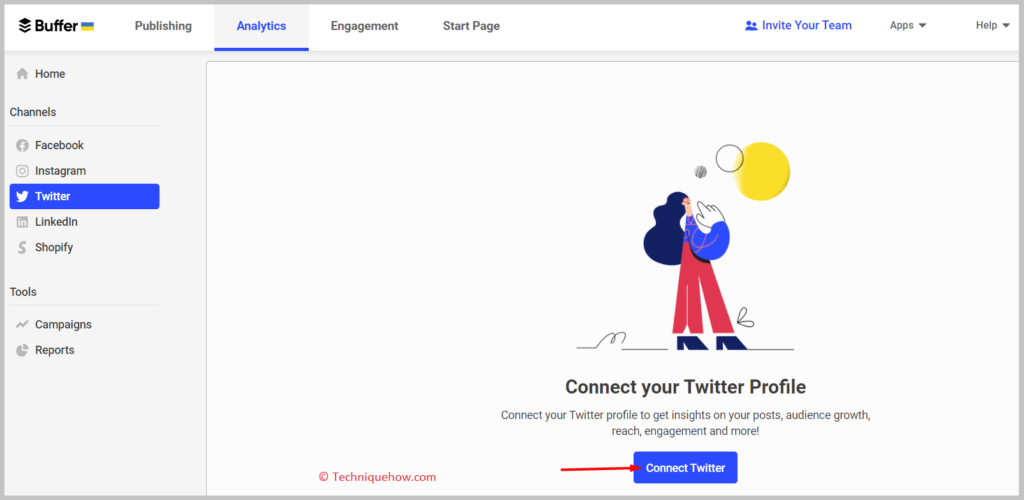Click the Invite Your Team people icon

click(x=751, y=25)
